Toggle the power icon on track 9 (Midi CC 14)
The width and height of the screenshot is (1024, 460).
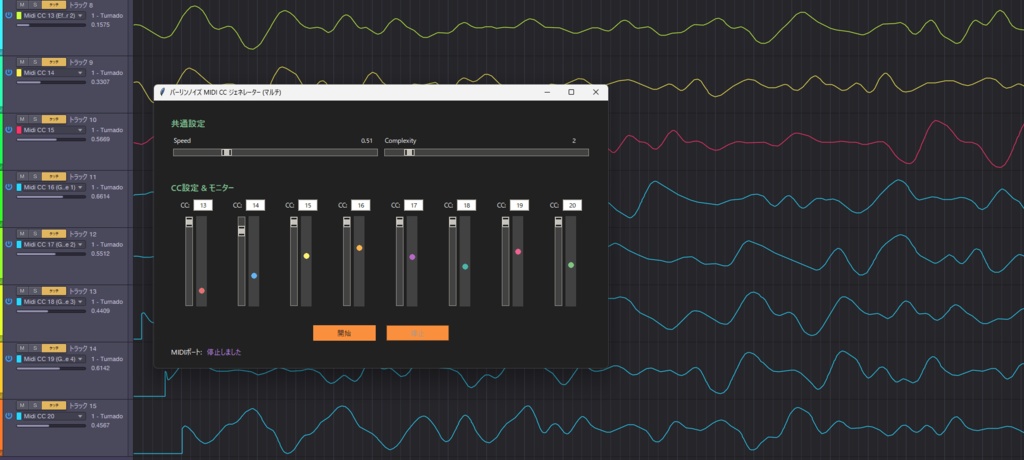pyautogui.click(x=8, y=73)
